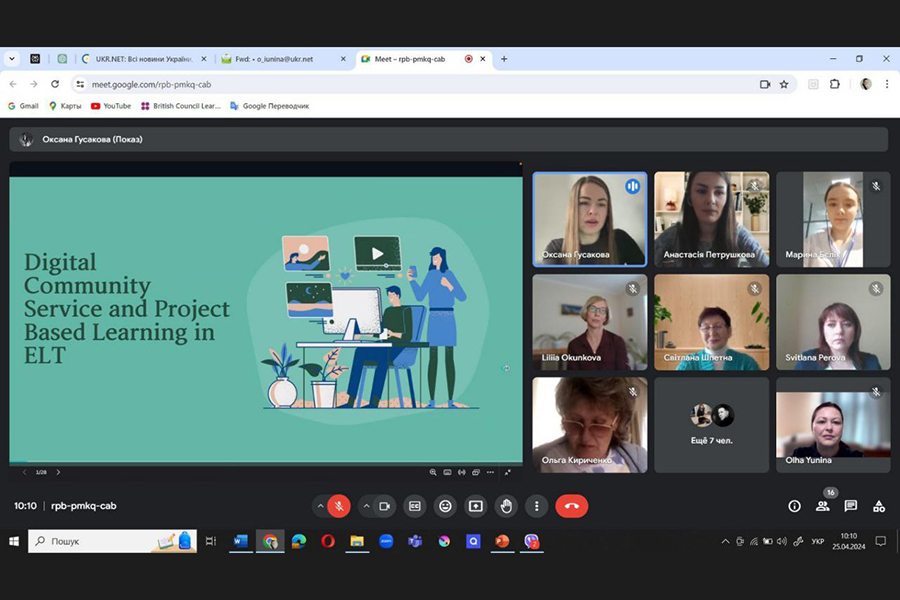Open Viber from the taskbar
This screenshot has height=600, width=900.
pos(532,541)
